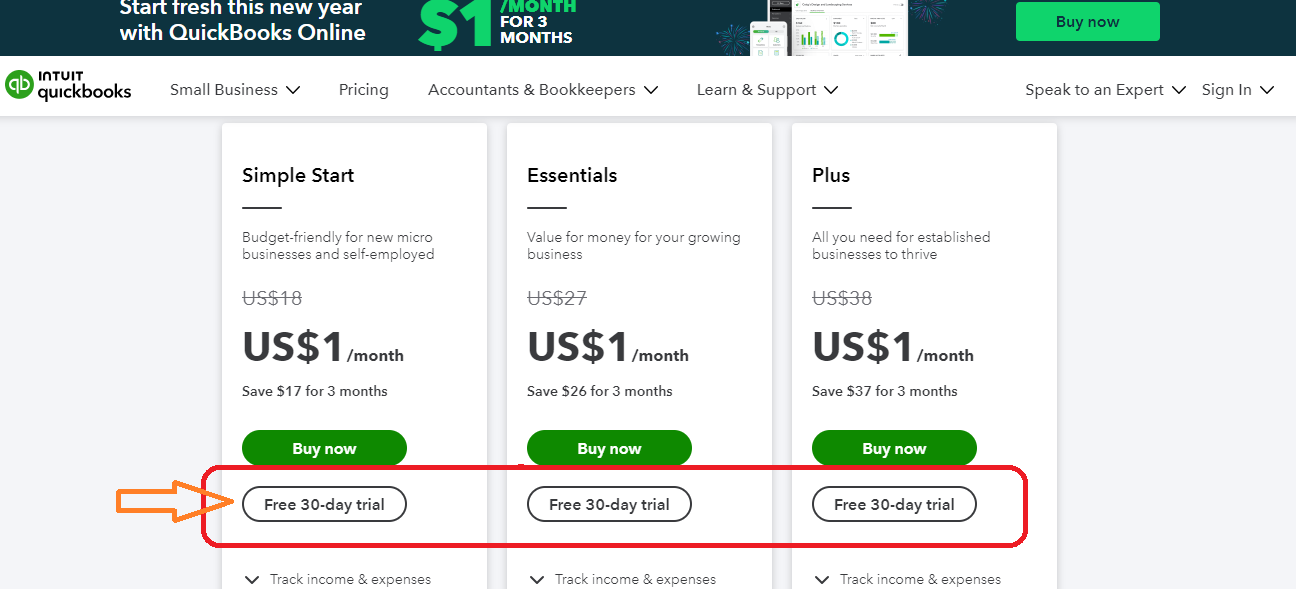Click Buy now for the Essentials plan

click(609, 448)
